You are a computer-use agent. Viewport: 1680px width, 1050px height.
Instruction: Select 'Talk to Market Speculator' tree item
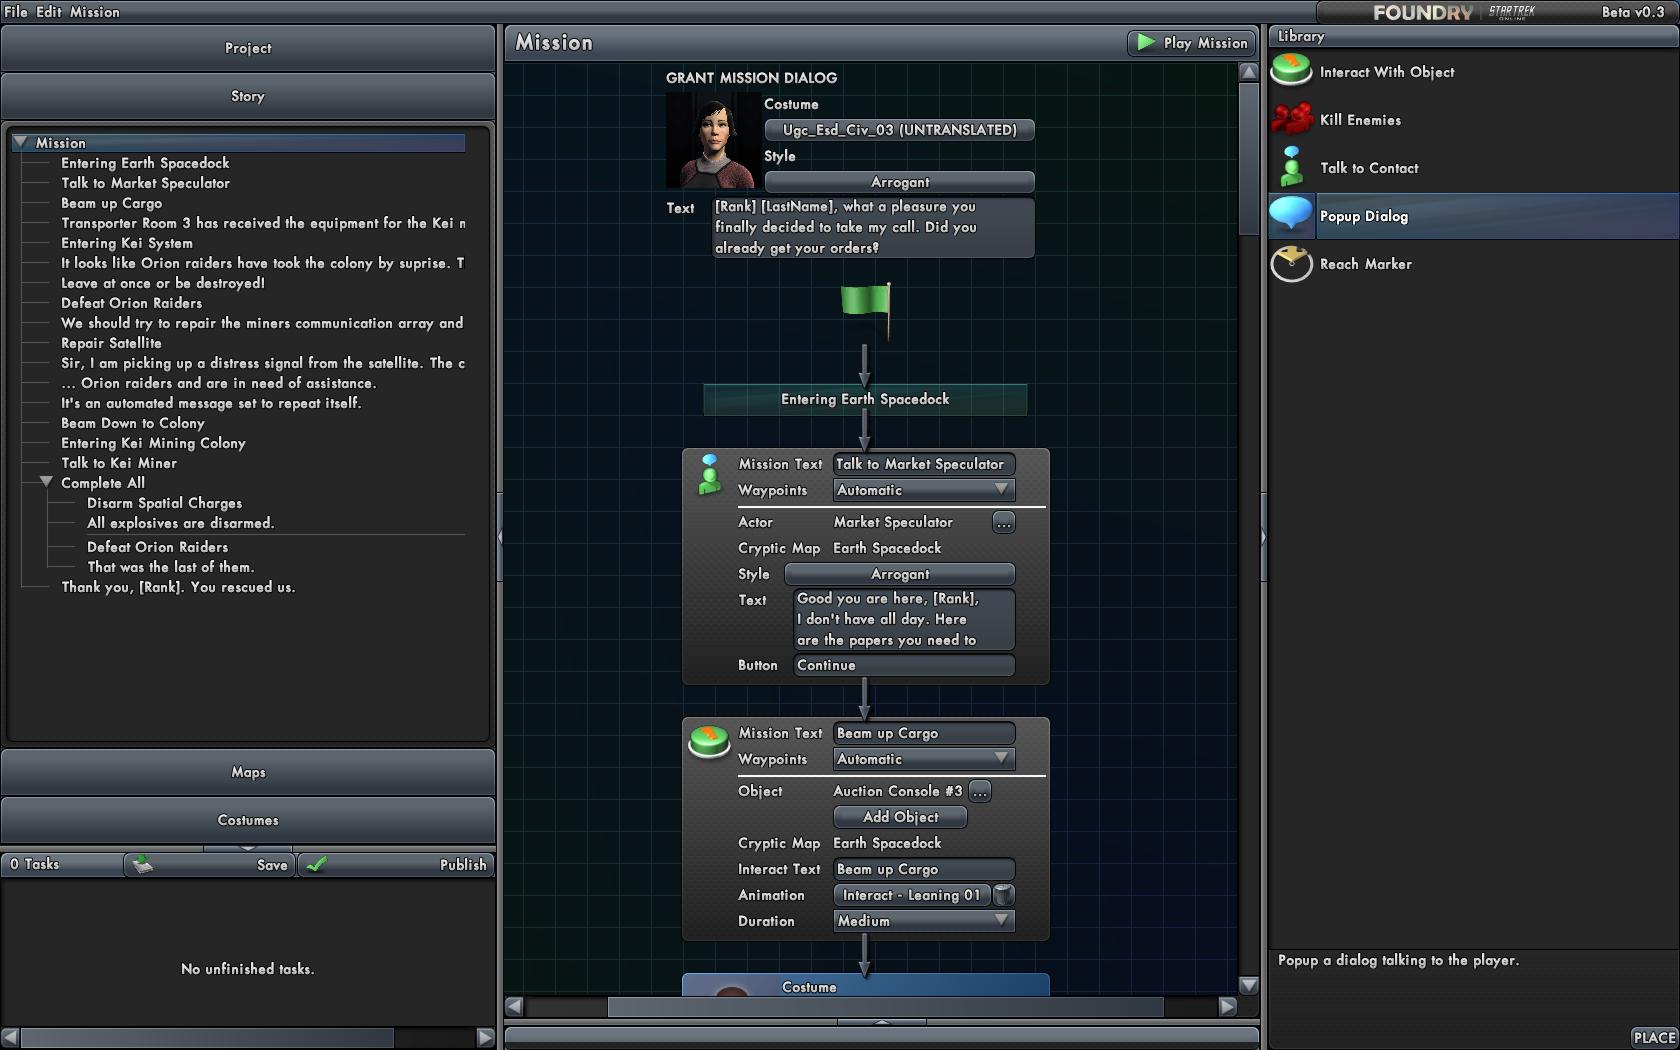145,183
